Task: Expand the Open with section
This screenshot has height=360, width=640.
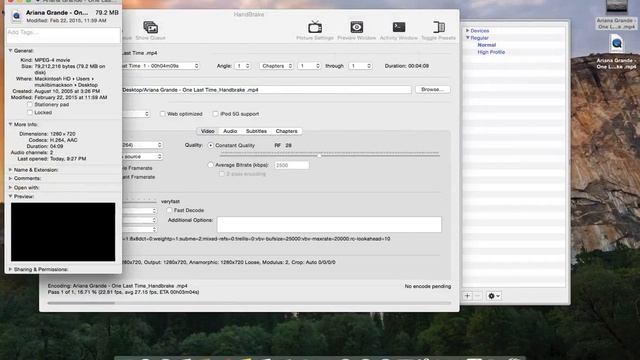Action: tap(11, 188)
